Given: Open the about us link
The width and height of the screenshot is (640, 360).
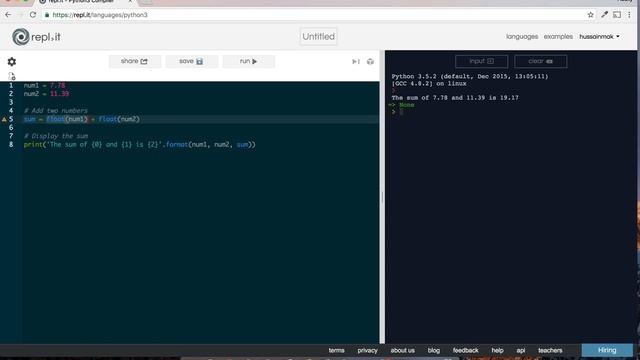Looking at the screenshot, I should coord(402,350).
